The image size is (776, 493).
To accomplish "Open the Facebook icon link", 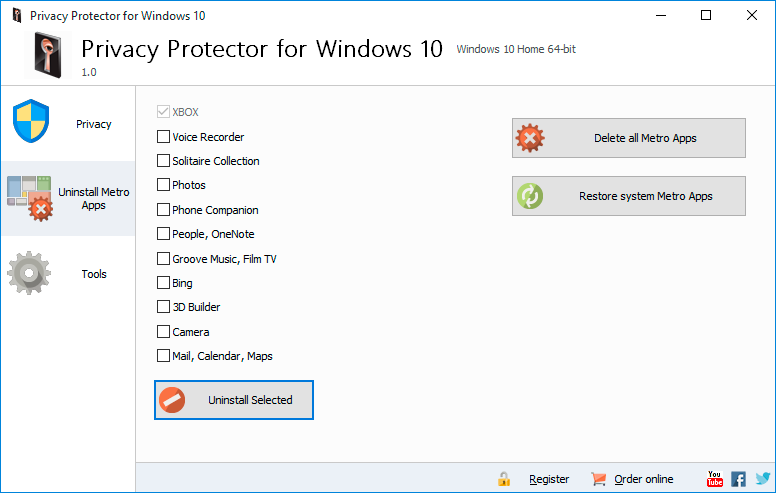I will [x=738, y=479].
